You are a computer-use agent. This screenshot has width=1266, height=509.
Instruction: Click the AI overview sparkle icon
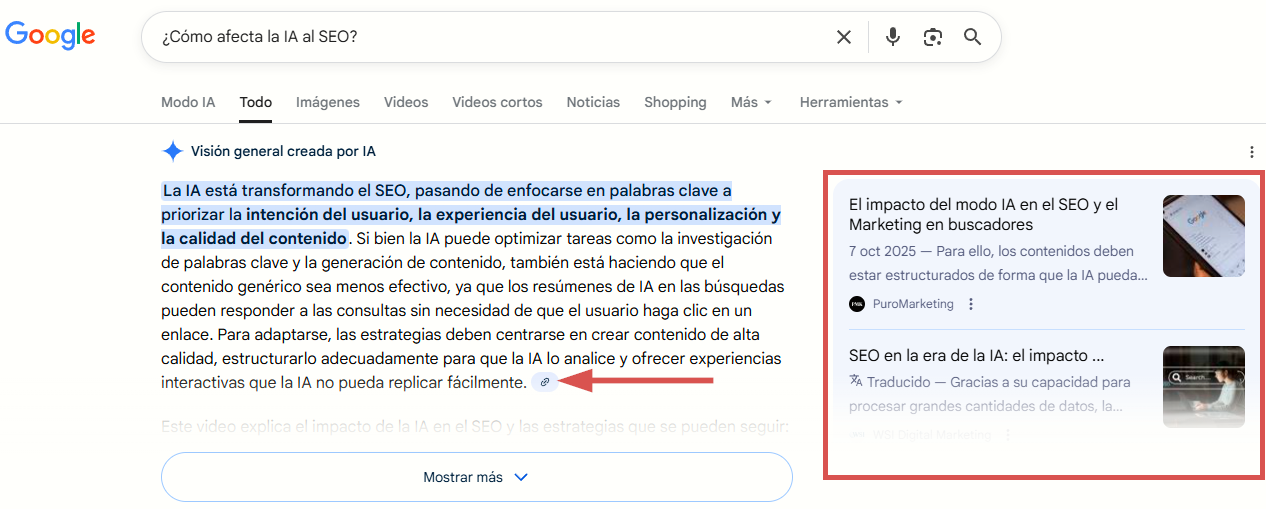coord(173,152)
